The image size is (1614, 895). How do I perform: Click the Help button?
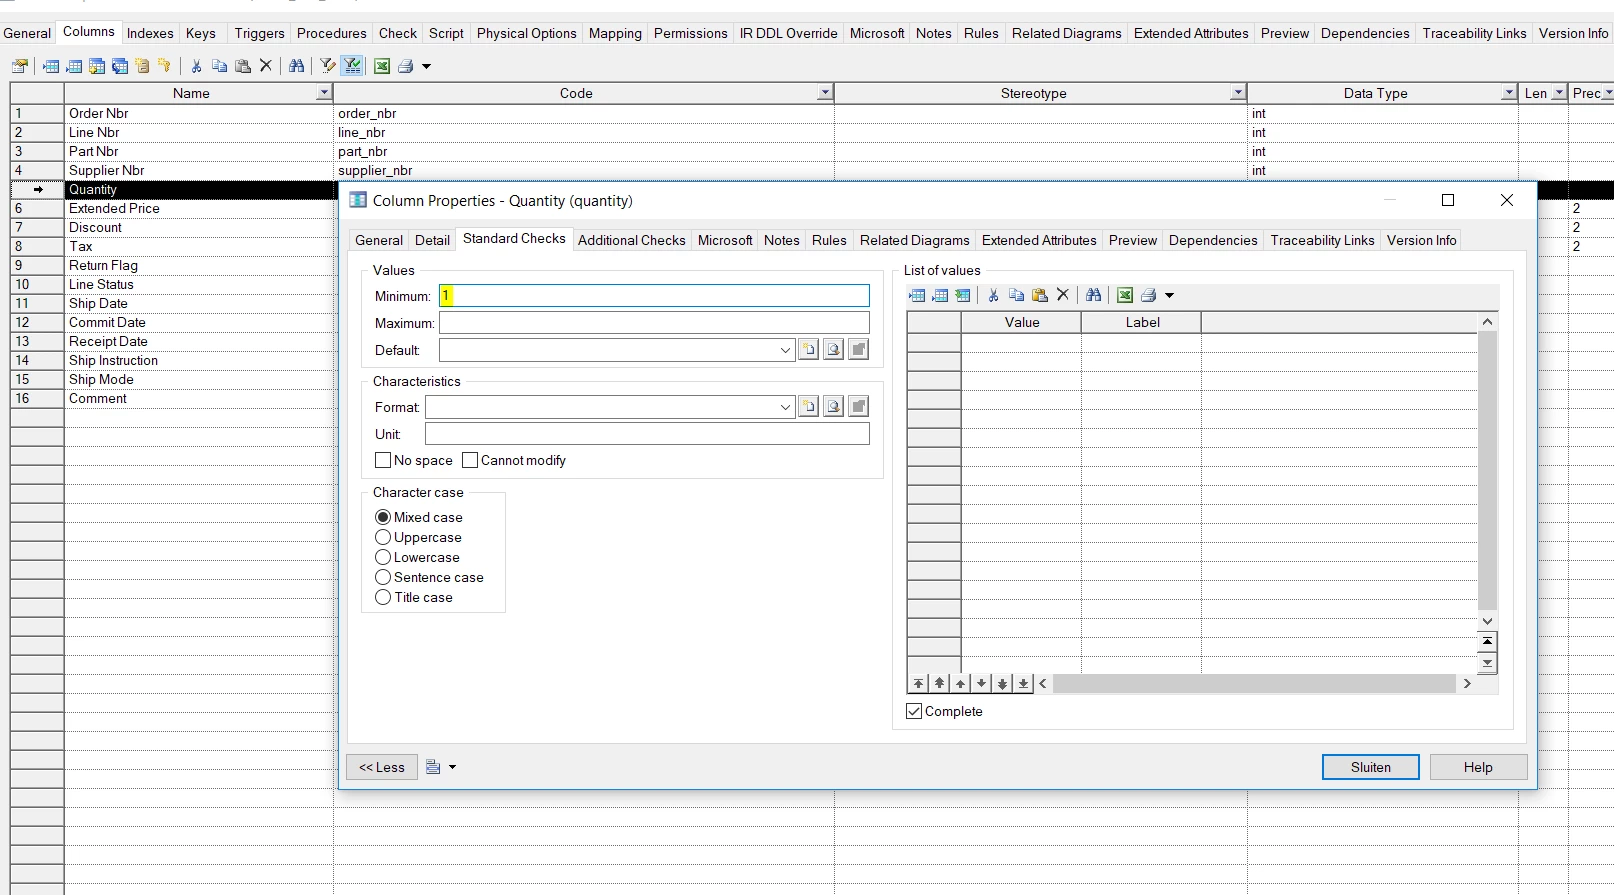(1478, 767)
